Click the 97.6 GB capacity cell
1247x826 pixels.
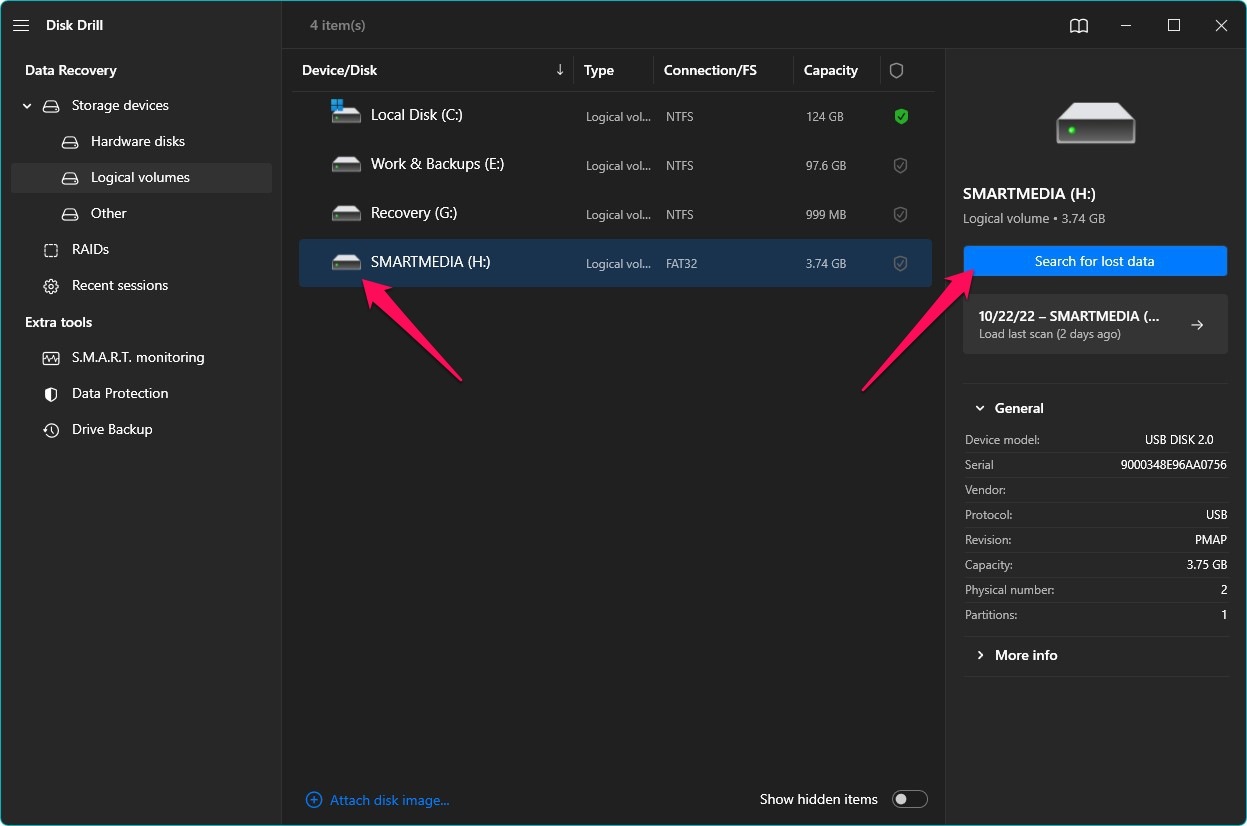point(826,166)
